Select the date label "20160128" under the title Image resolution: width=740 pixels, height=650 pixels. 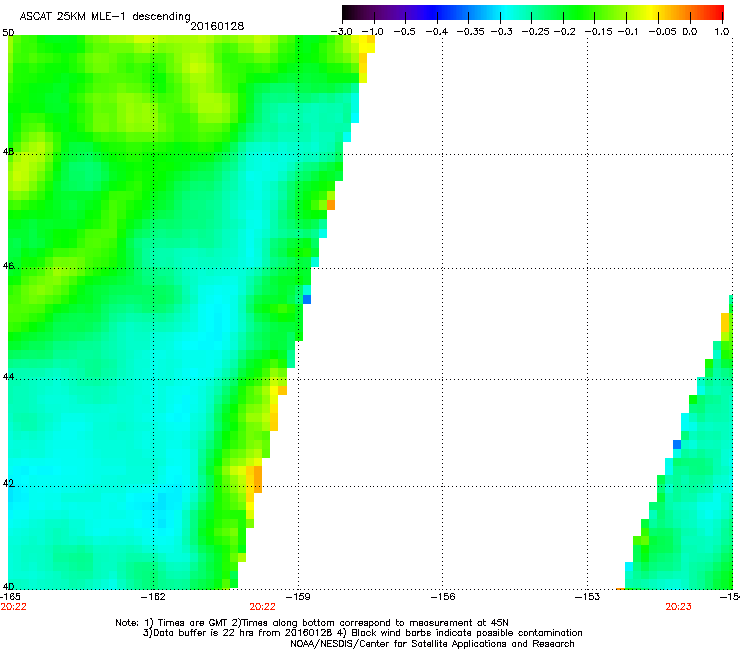click(x=217, y=26)
